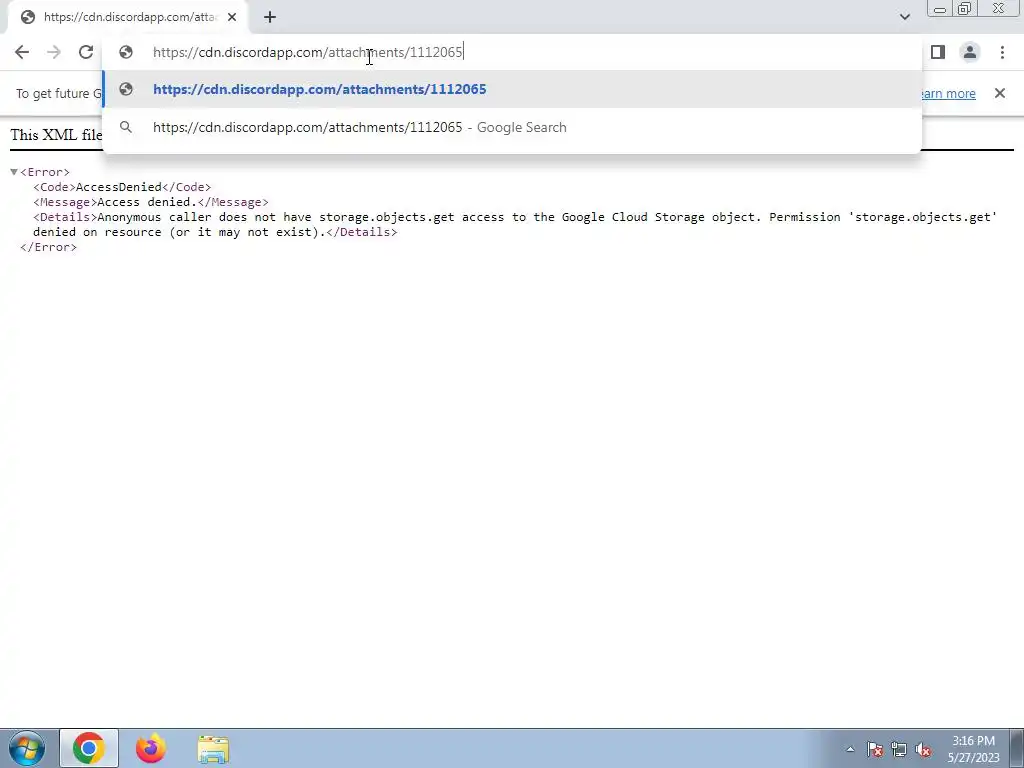This screenshot has height=768, width=1024.
Task: Click the Chrome taskbar icon
Action: click(x=89, y=748)
